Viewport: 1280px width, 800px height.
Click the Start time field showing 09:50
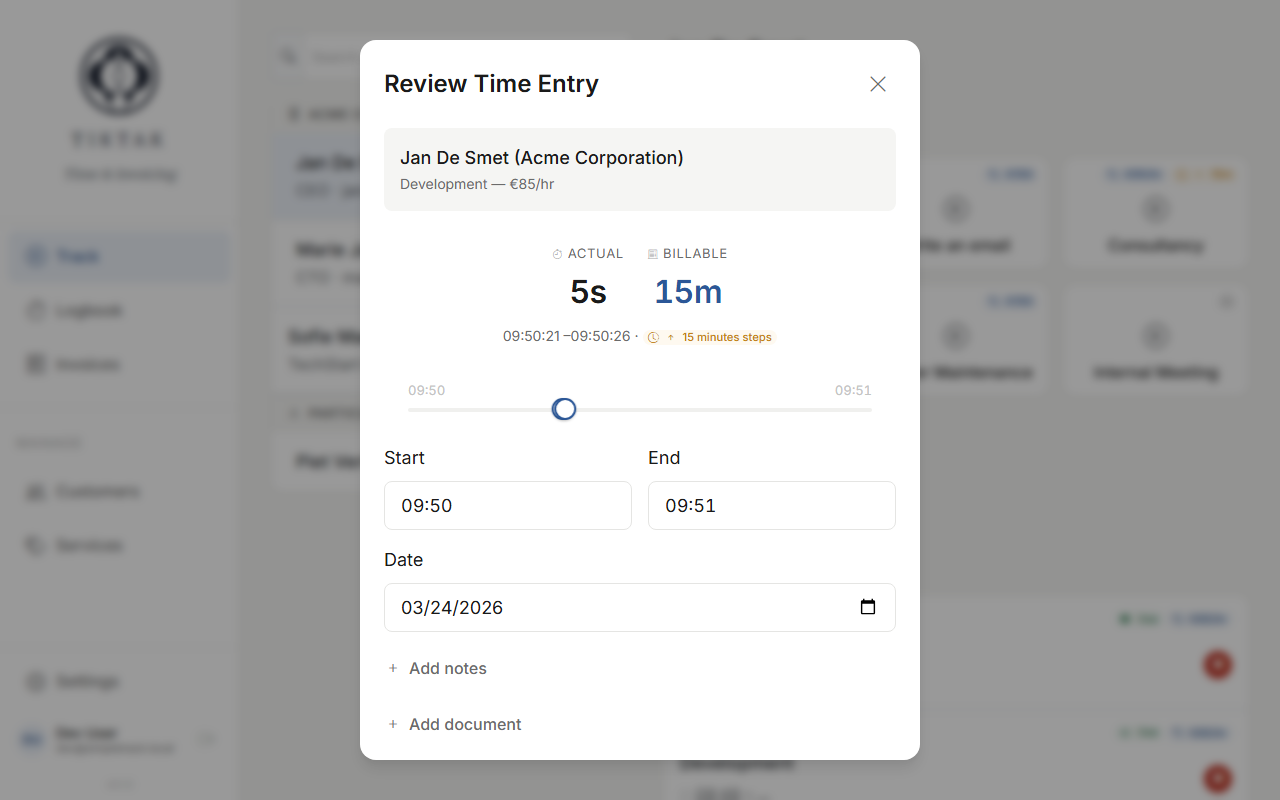(507, 505)
